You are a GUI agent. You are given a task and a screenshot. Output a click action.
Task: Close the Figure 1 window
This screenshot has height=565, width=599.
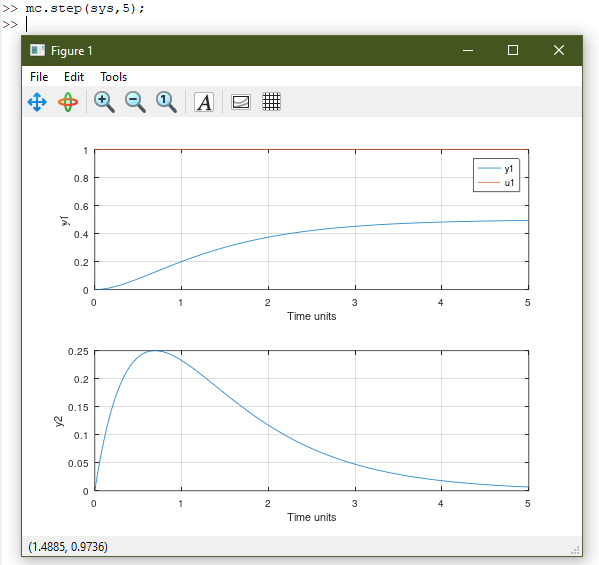coord(559,50)
